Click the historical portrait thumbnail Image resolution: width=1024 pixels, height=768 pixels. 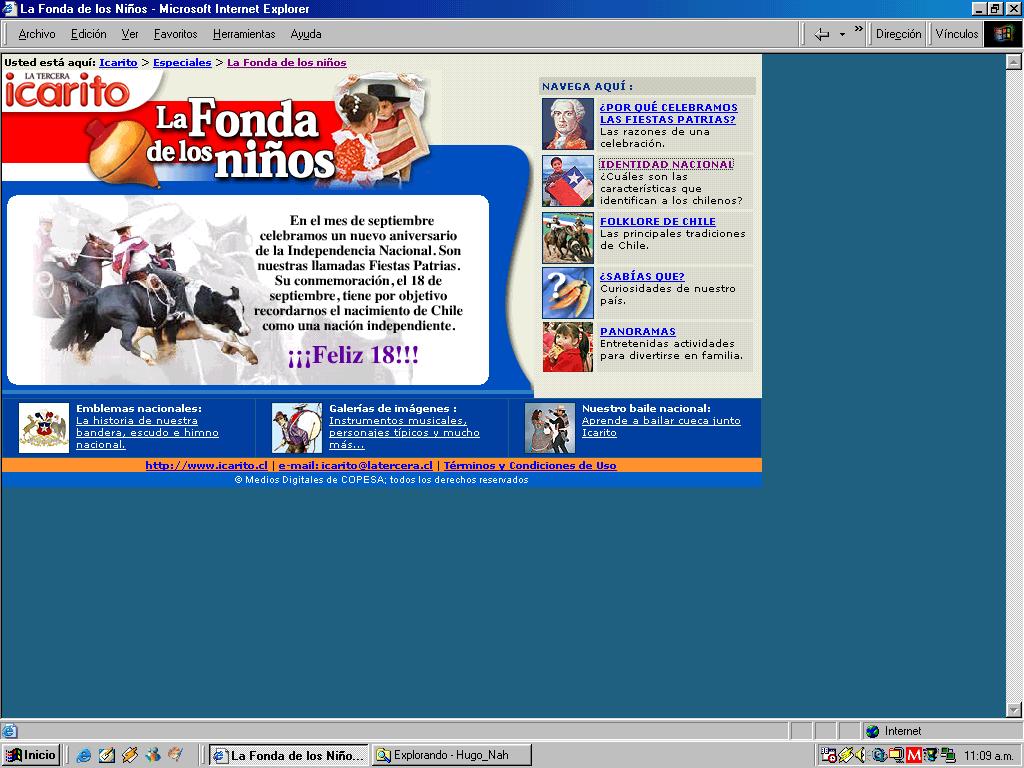click(568, 124)
